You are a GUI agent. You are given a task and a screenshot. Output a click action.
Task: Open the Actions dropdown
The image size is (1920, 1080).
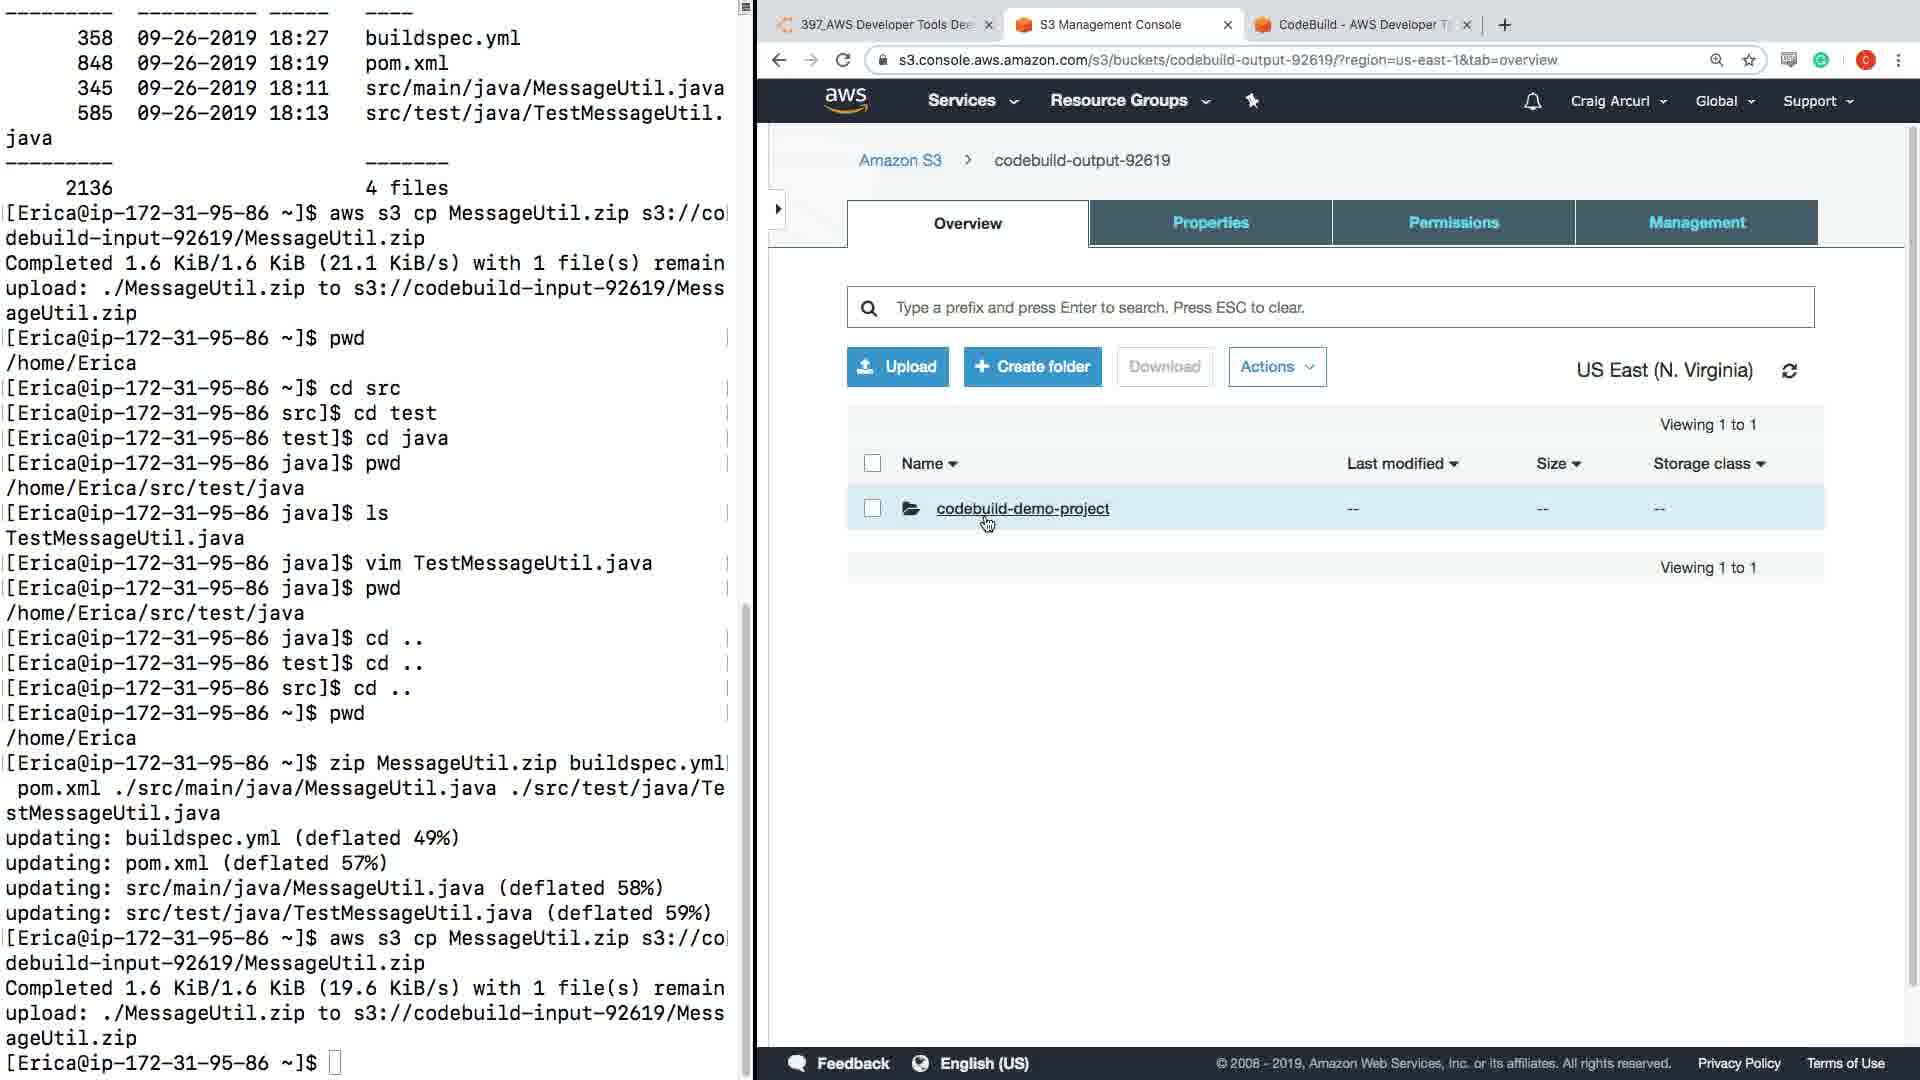pos(1276,367)
